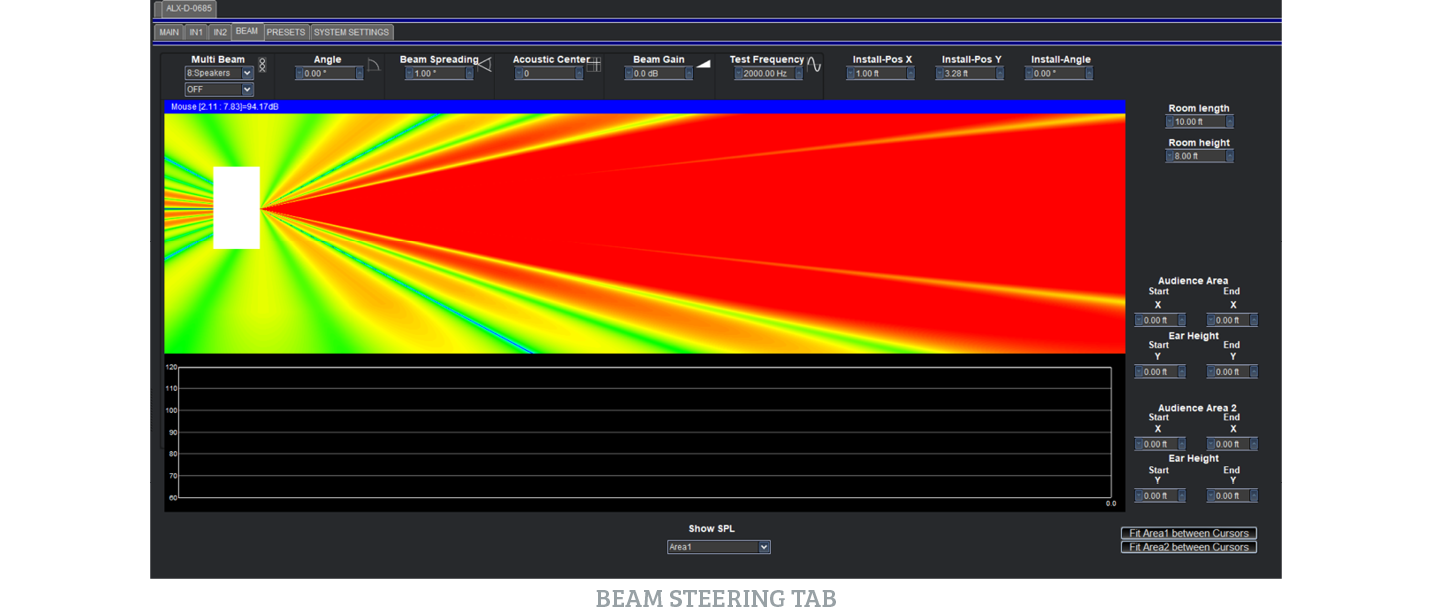1432x615 pixels.
Task: Open the 8:Speakers dropdown under Multi Beam
Action: click(x=219, y=74)
